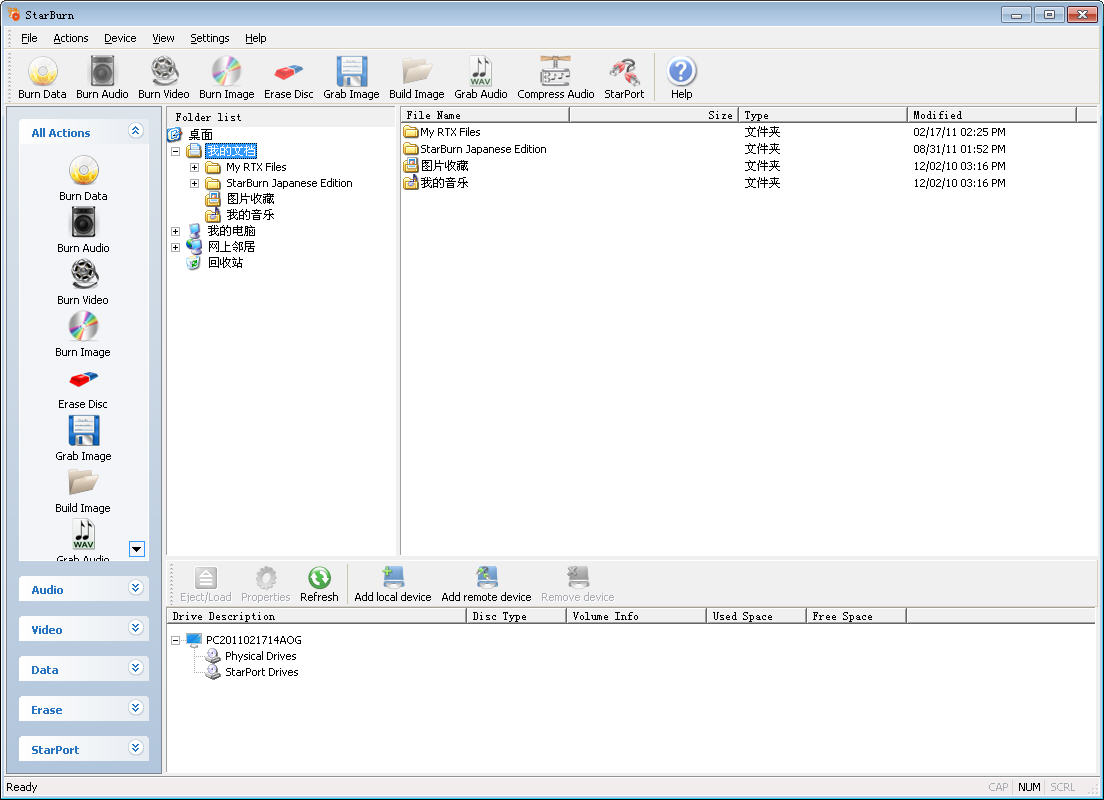The width and height of the screenshot is (1104, 800).
Task: Expand the StarPort sidebar section
Action: tap(136, 749)
